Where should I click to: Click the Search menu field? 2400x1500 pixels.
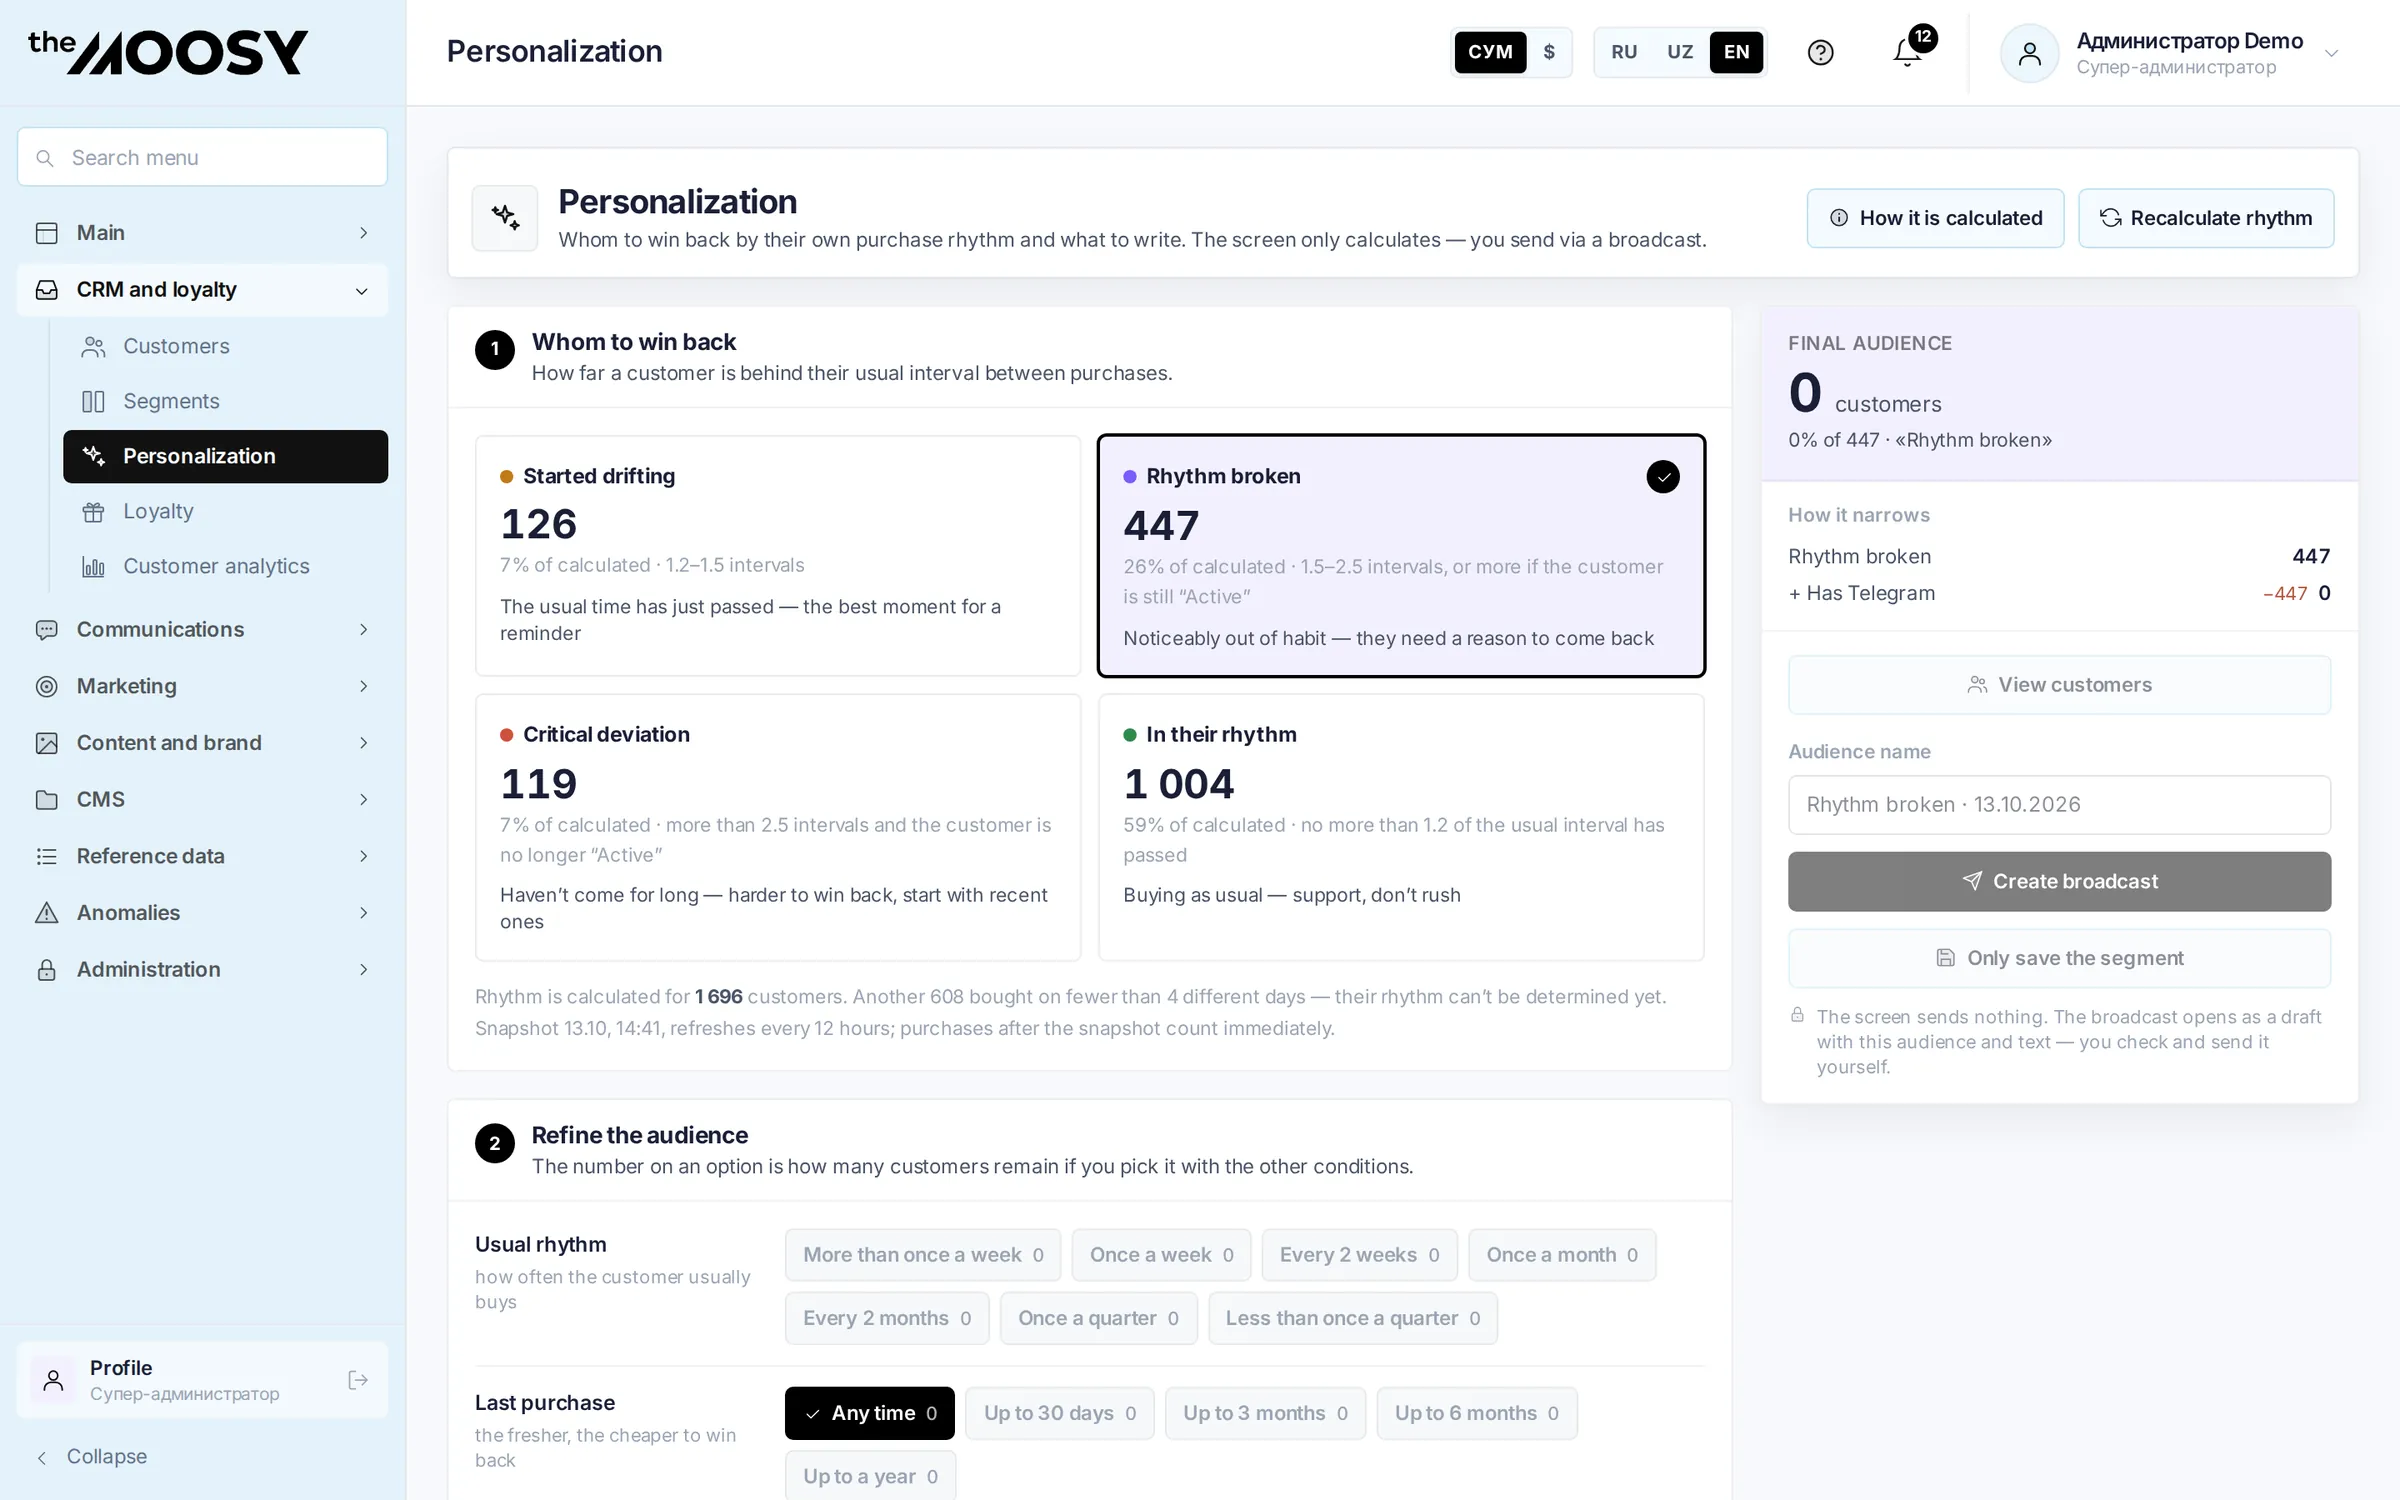tap(202, 157)
